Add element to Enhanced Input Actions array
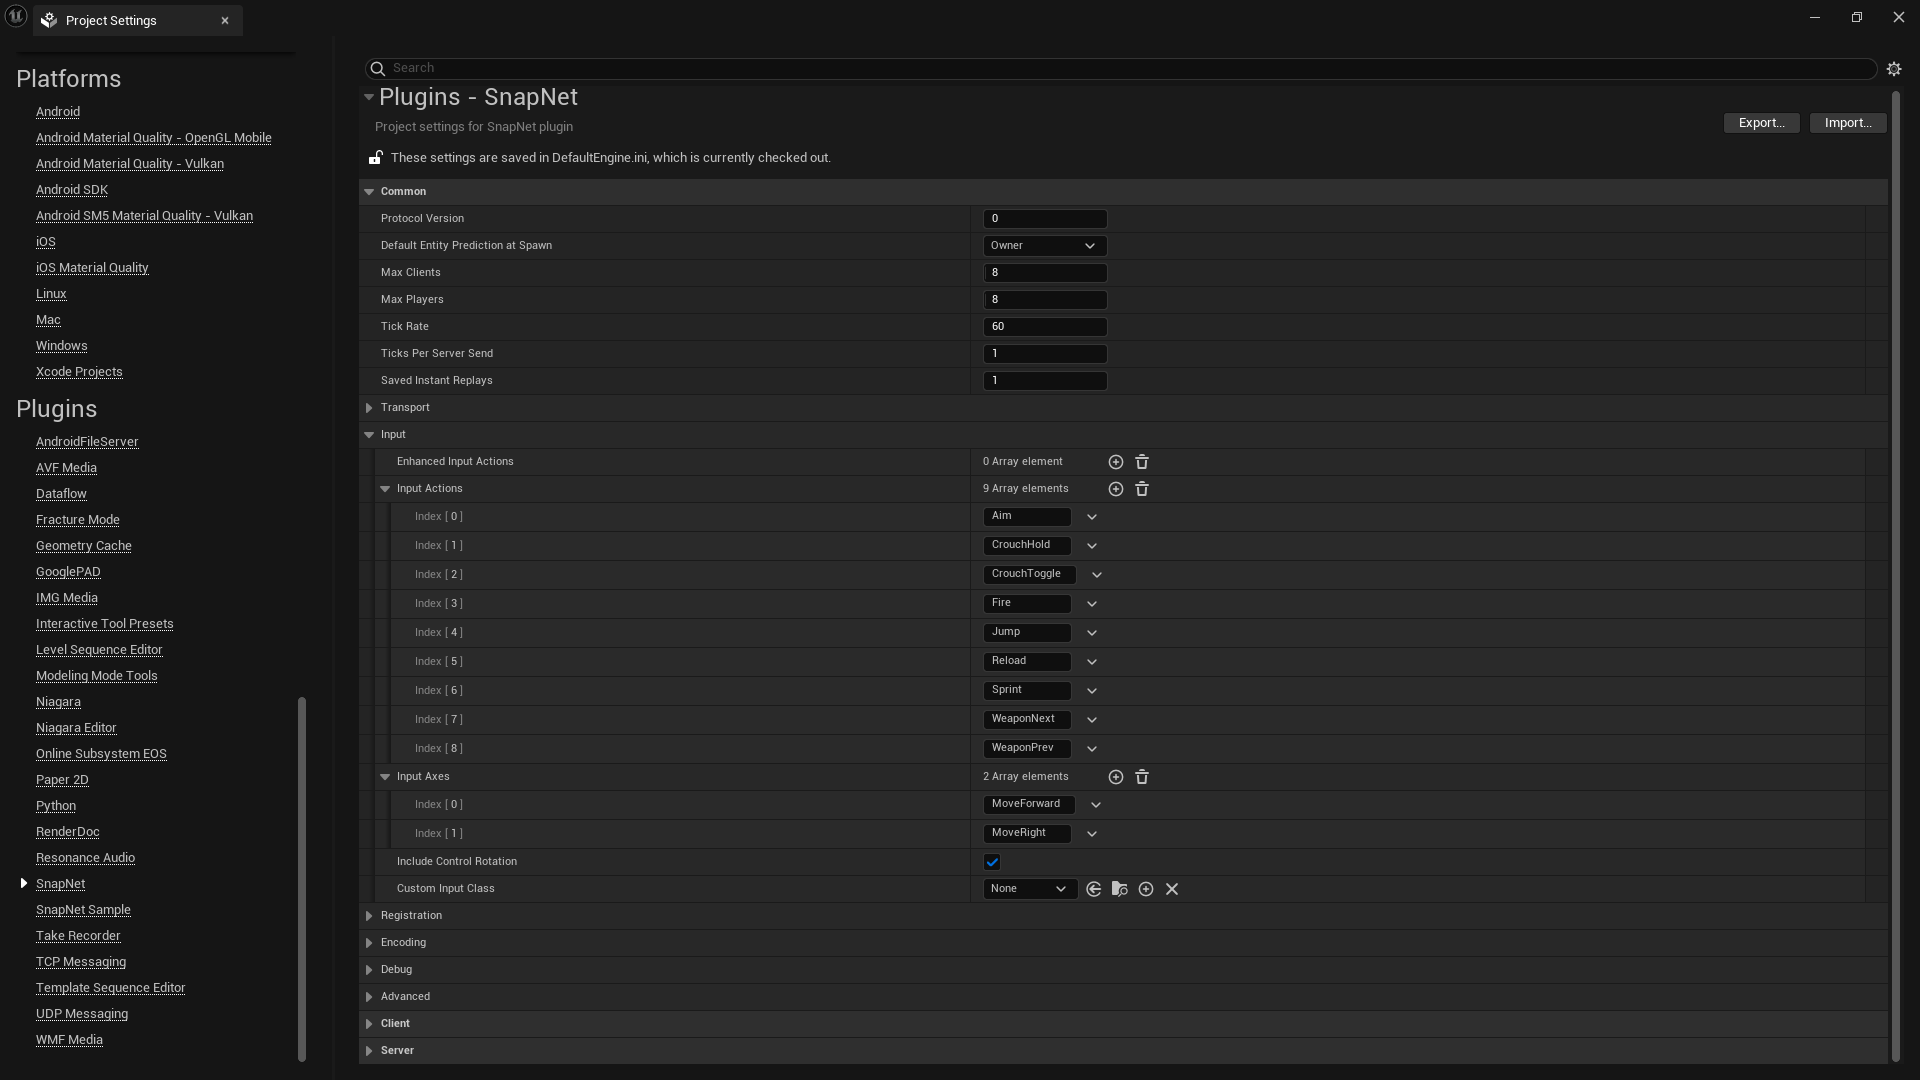 tap(1115, 462)
